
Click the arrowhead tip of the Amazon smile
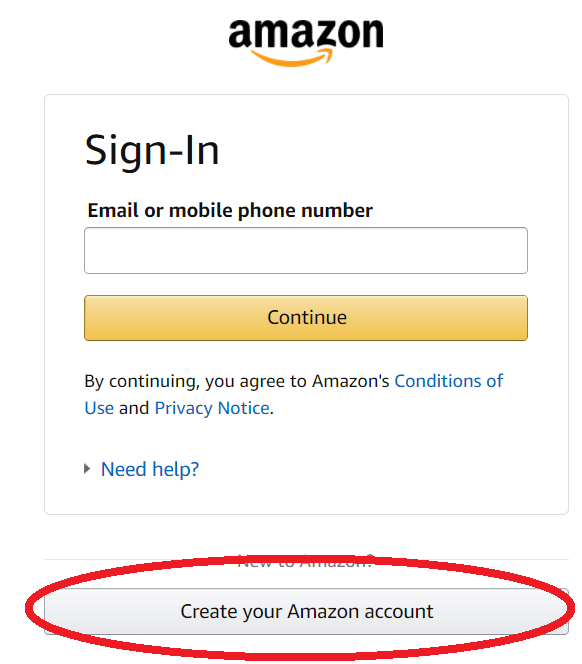tap(328, 54)
